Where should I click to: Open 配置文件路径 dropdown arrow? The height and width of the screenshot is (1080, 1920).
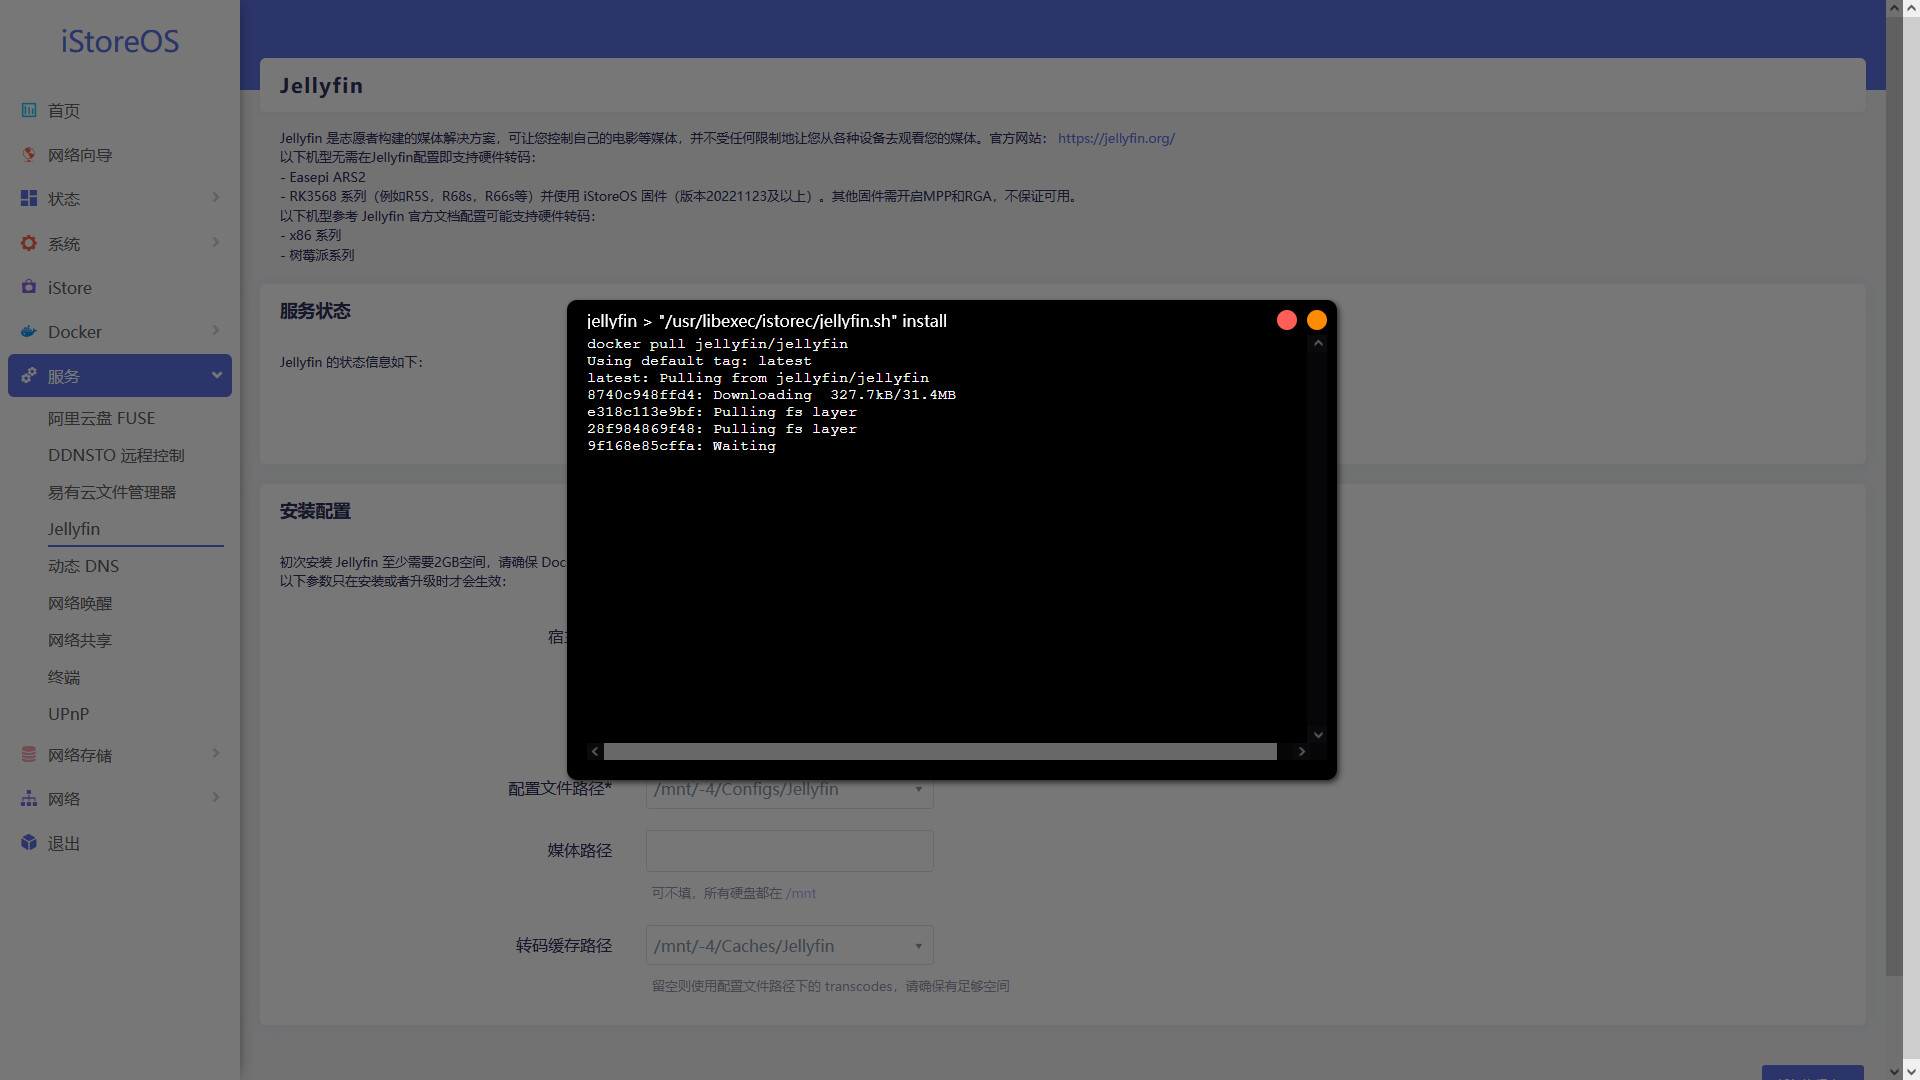click(918, 789)
